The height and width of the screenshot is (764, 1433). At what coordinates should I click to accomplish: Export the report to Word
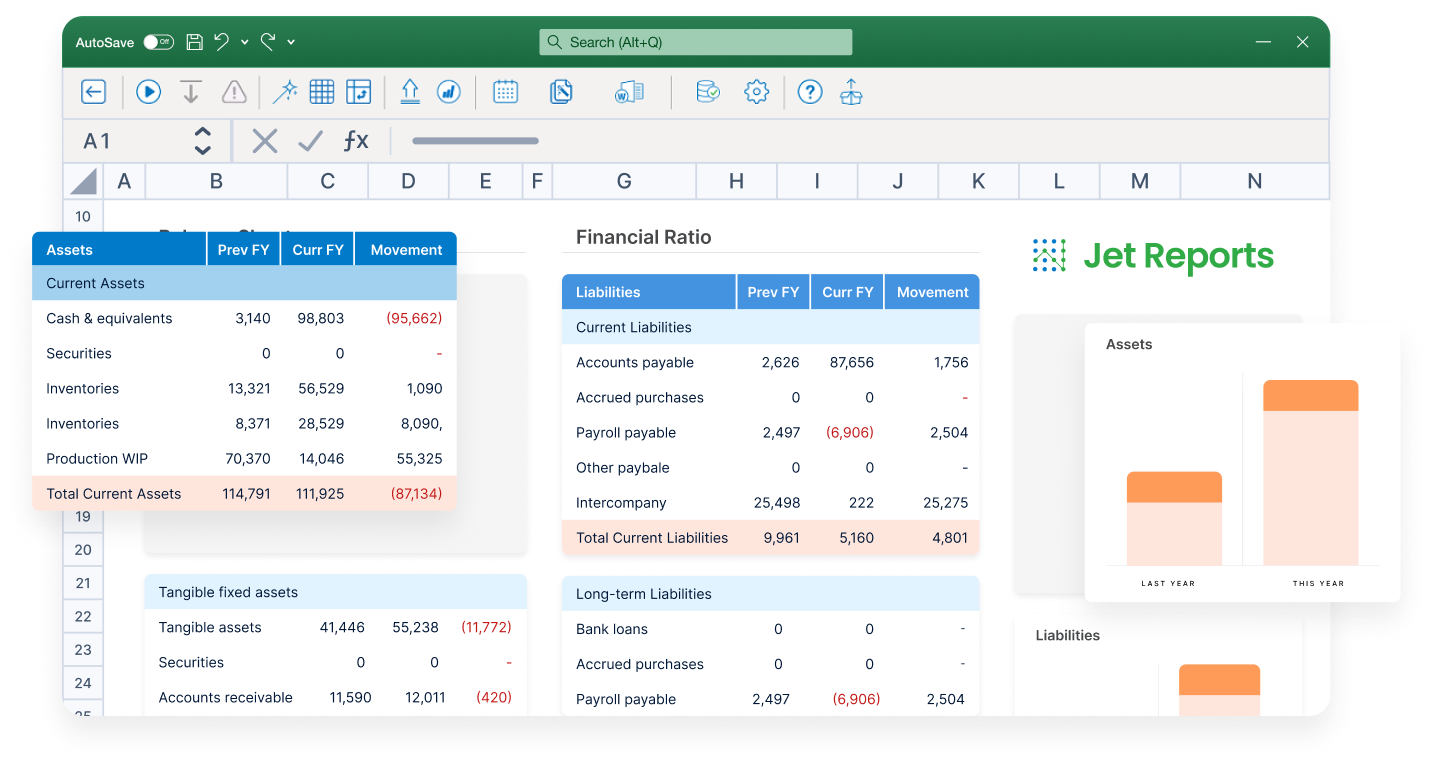pyautogui.click(x=628, y=91)
